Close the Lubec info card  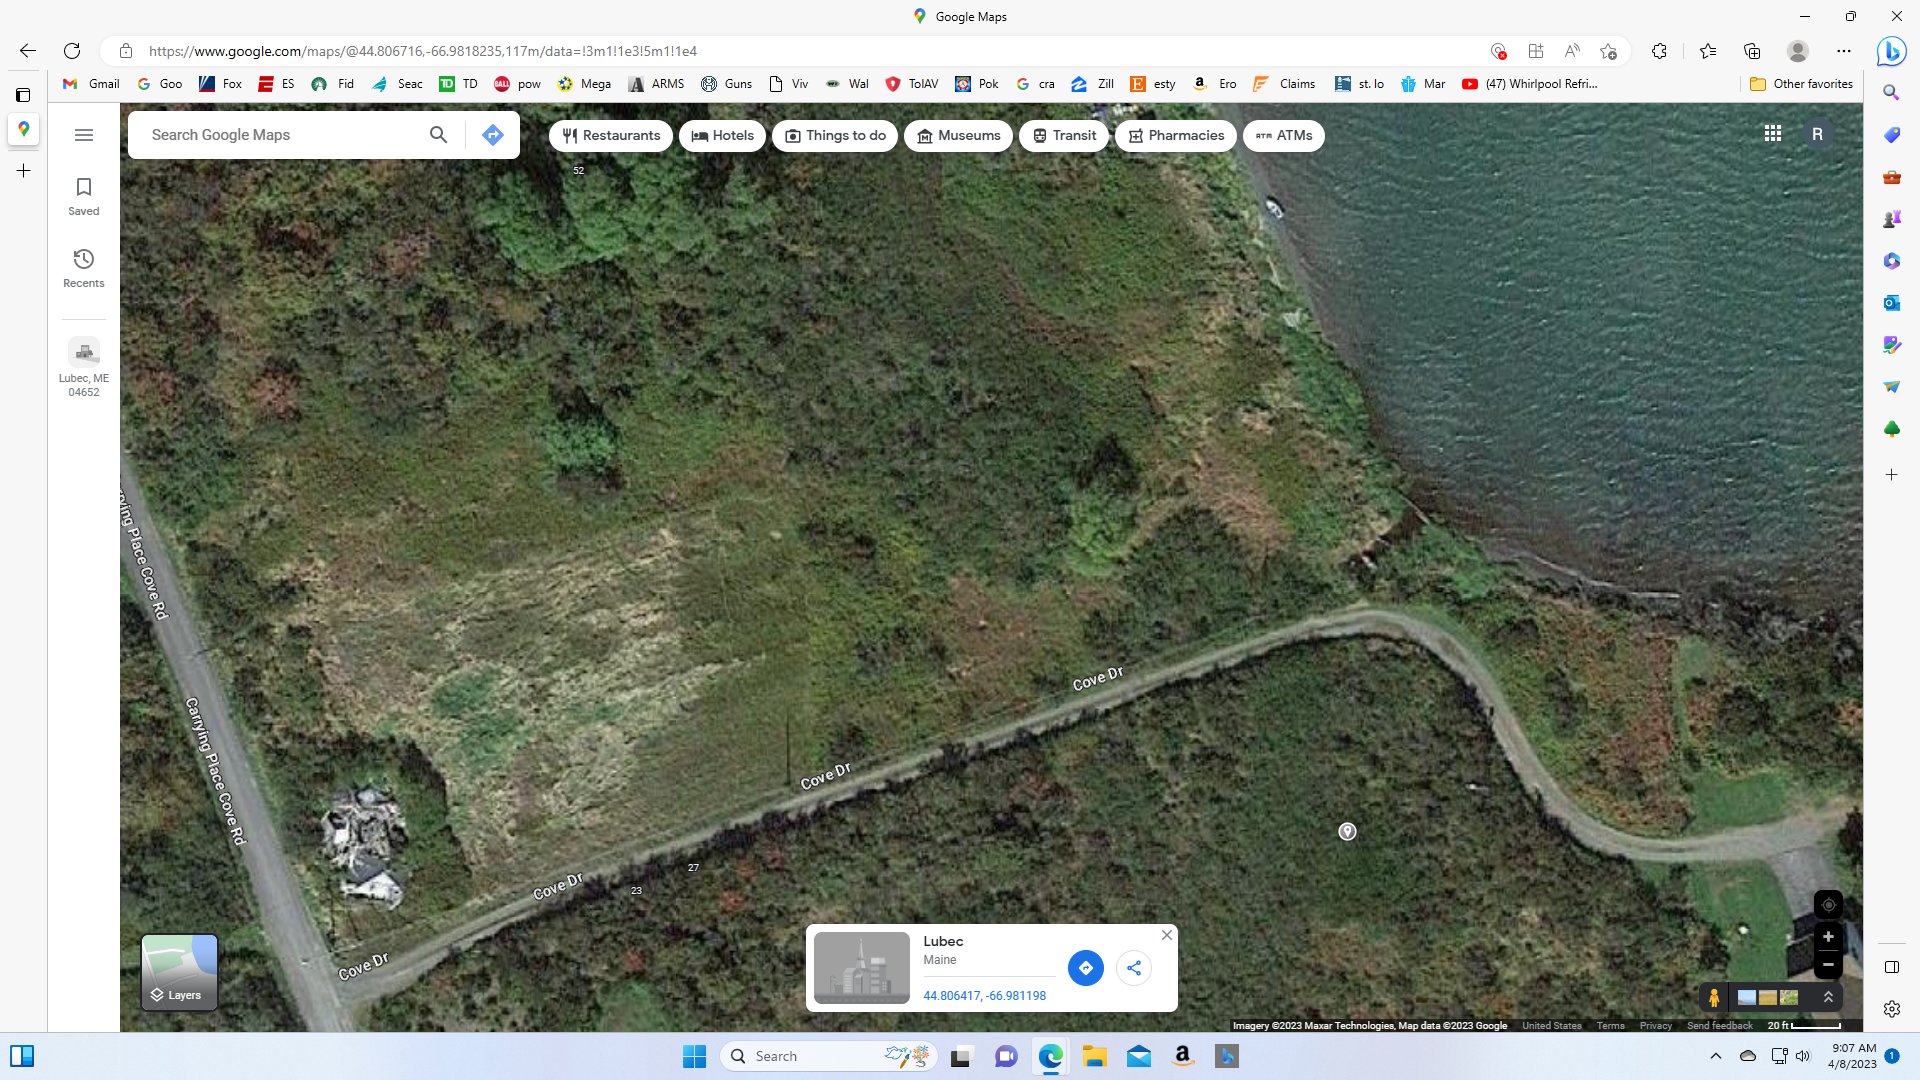pyautogui.click(x=1166, y=935)
